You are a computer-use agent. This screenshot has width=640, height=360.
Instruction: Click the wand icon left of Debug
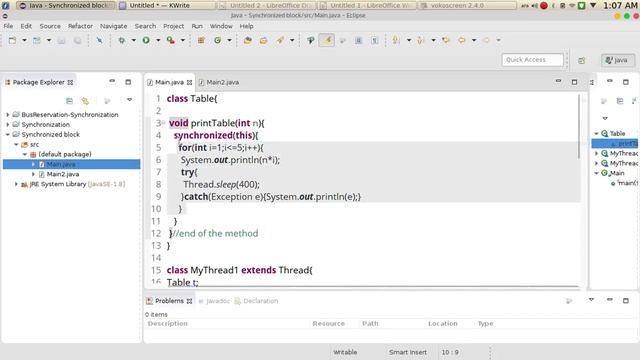[x=100, y=40]
